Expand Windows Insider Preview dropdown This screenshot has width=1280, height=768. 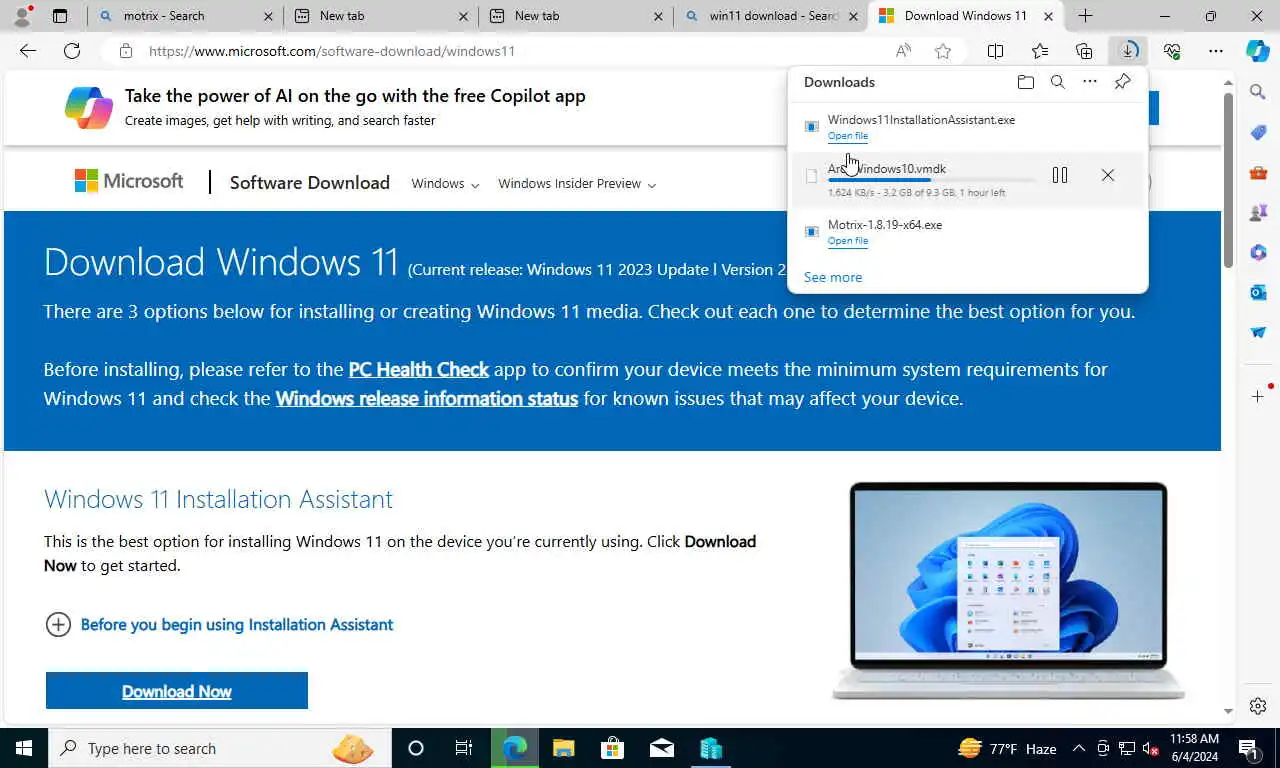[577, 184]
